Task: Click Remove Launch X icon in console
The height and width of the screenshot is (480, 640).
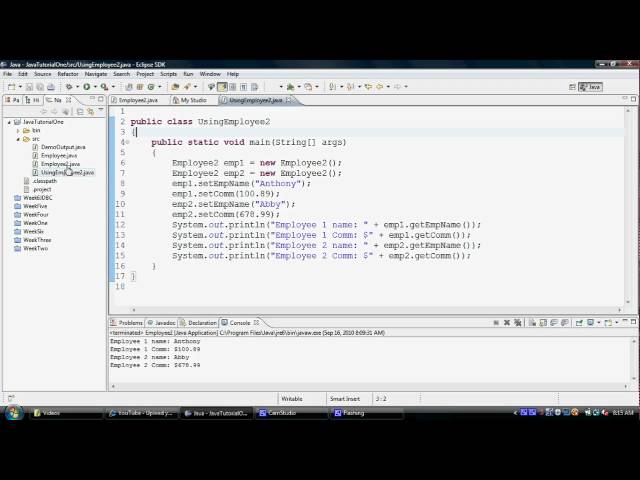Action: (x=507, y=322)
